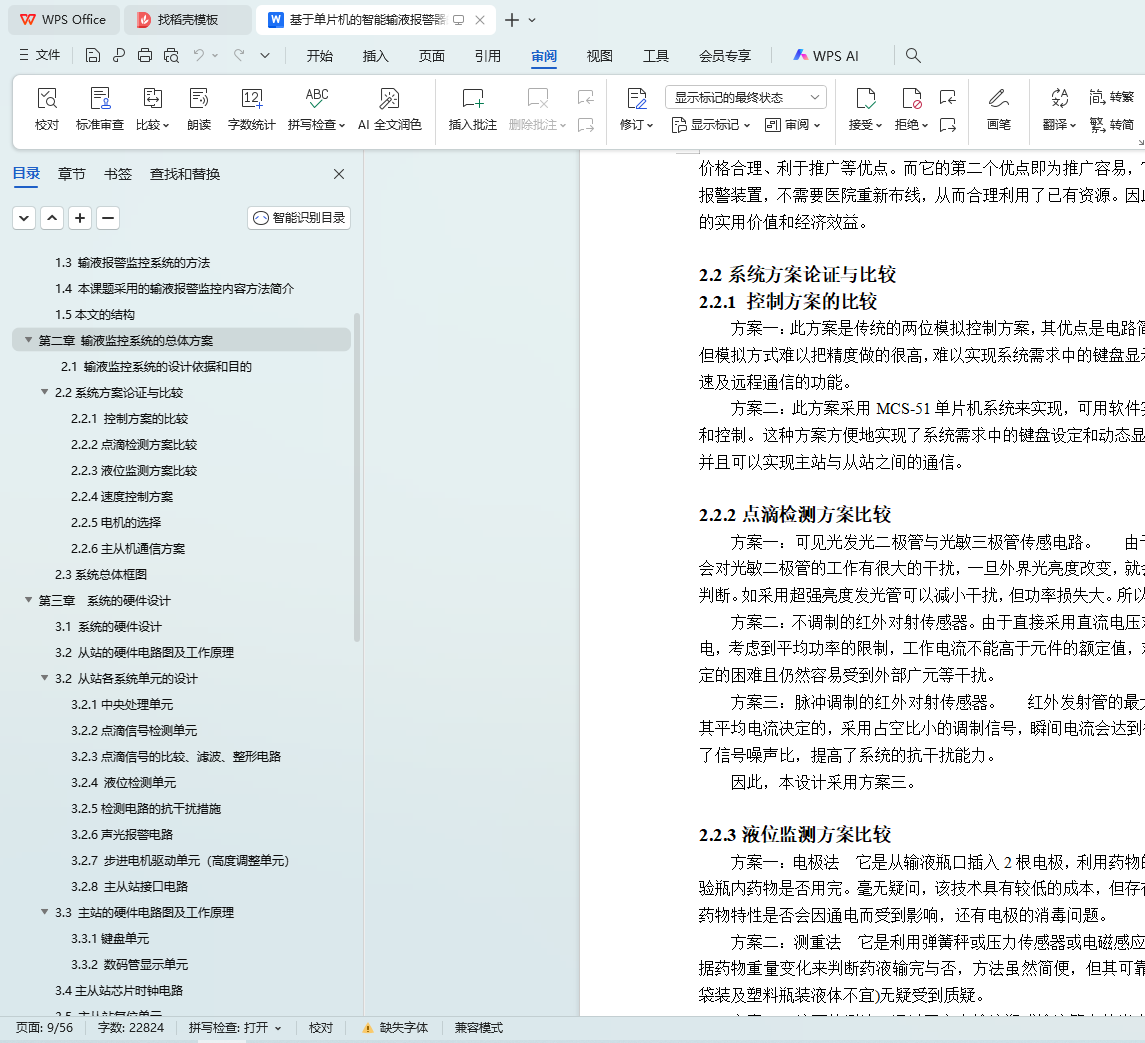Click the undo arrow
The width and height of the screenshot is (1145, 1043).
click(199, 56)
